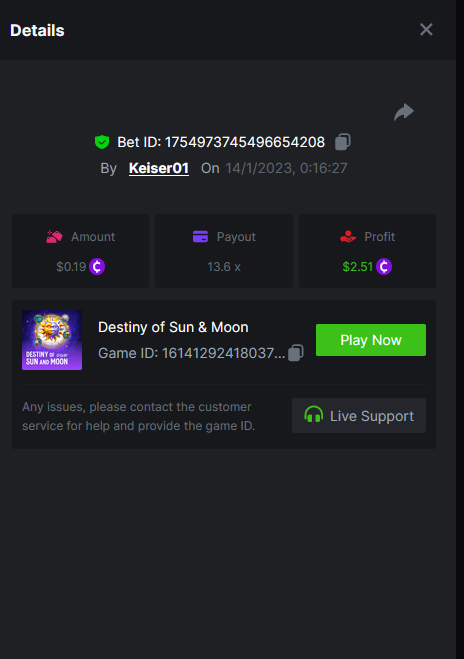This screenshot has height=659, width=464.
Task: Click the purple coin beside $2.51
Action: (384, 266)
